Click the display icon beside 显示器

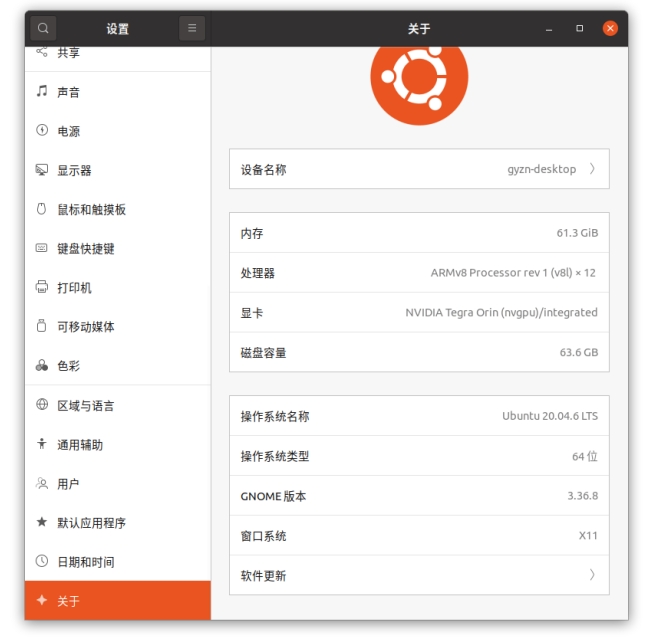tap(42, 170)
